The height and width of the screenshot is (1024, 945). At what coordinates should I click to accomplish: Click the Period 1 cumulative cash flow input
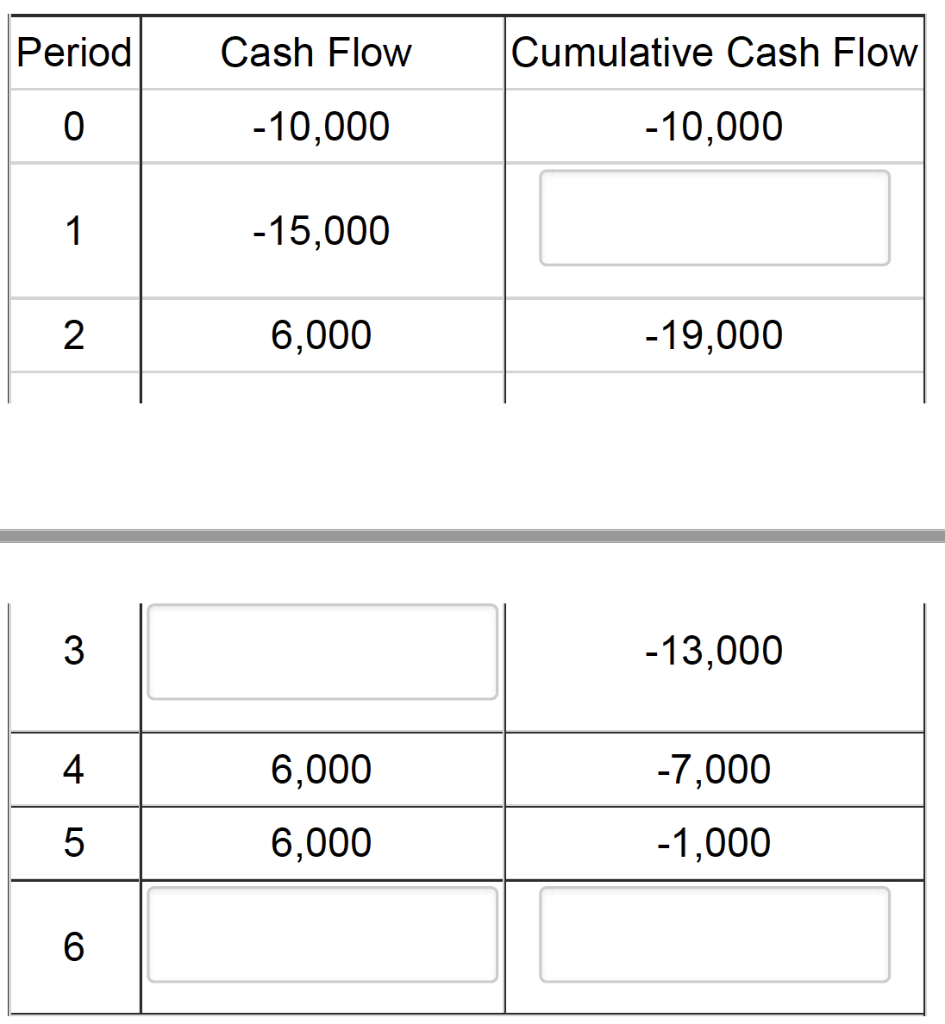click(x=714, y=218)
